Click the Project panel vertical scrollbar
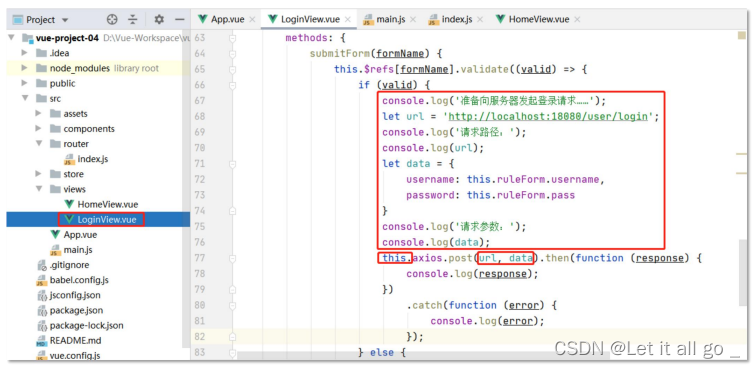Screen dimensions: 755x368 (187, 190)
